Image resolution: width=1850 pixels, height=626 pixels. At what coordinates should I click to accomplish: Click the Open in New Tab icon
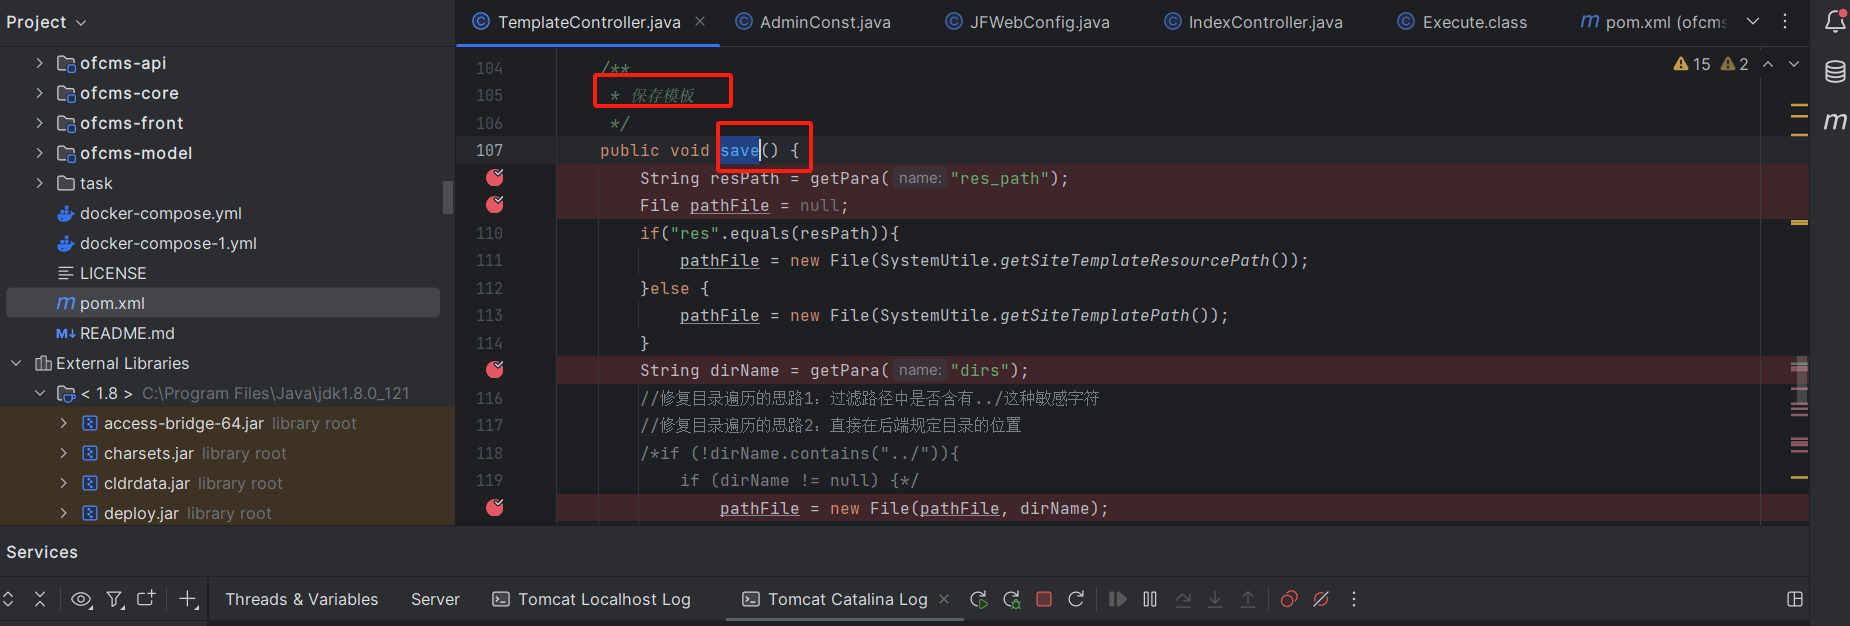tap(146, 598)
